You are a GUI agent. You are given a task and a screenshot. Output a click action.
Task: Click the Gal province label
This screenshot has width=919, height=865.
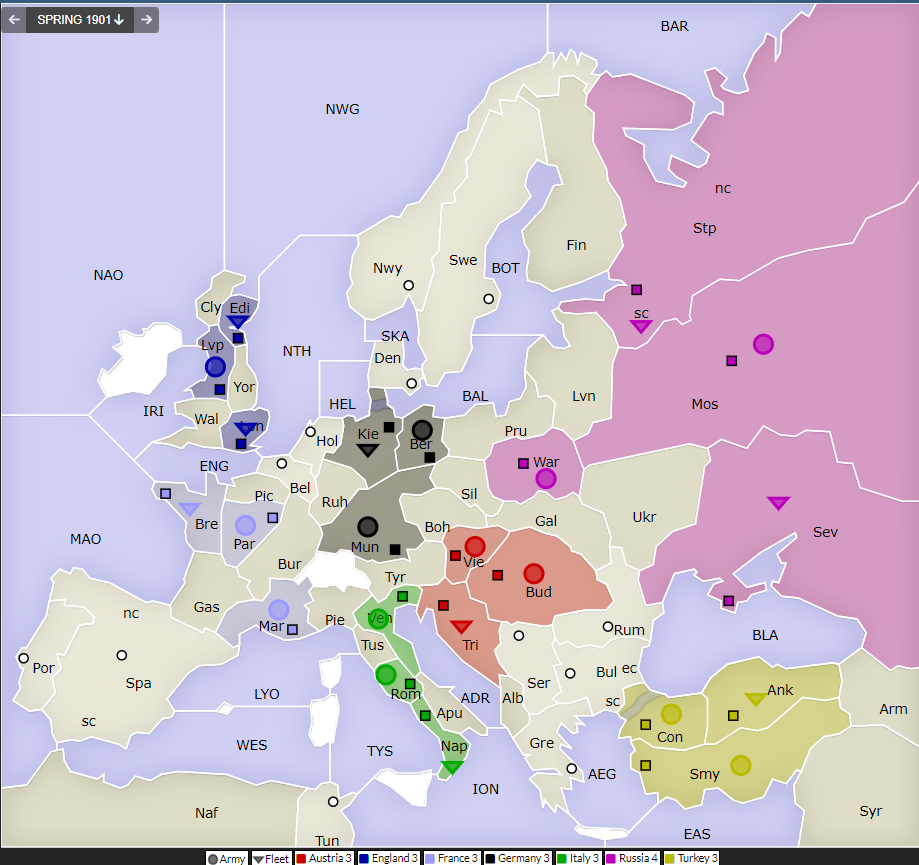click(546, 521)
